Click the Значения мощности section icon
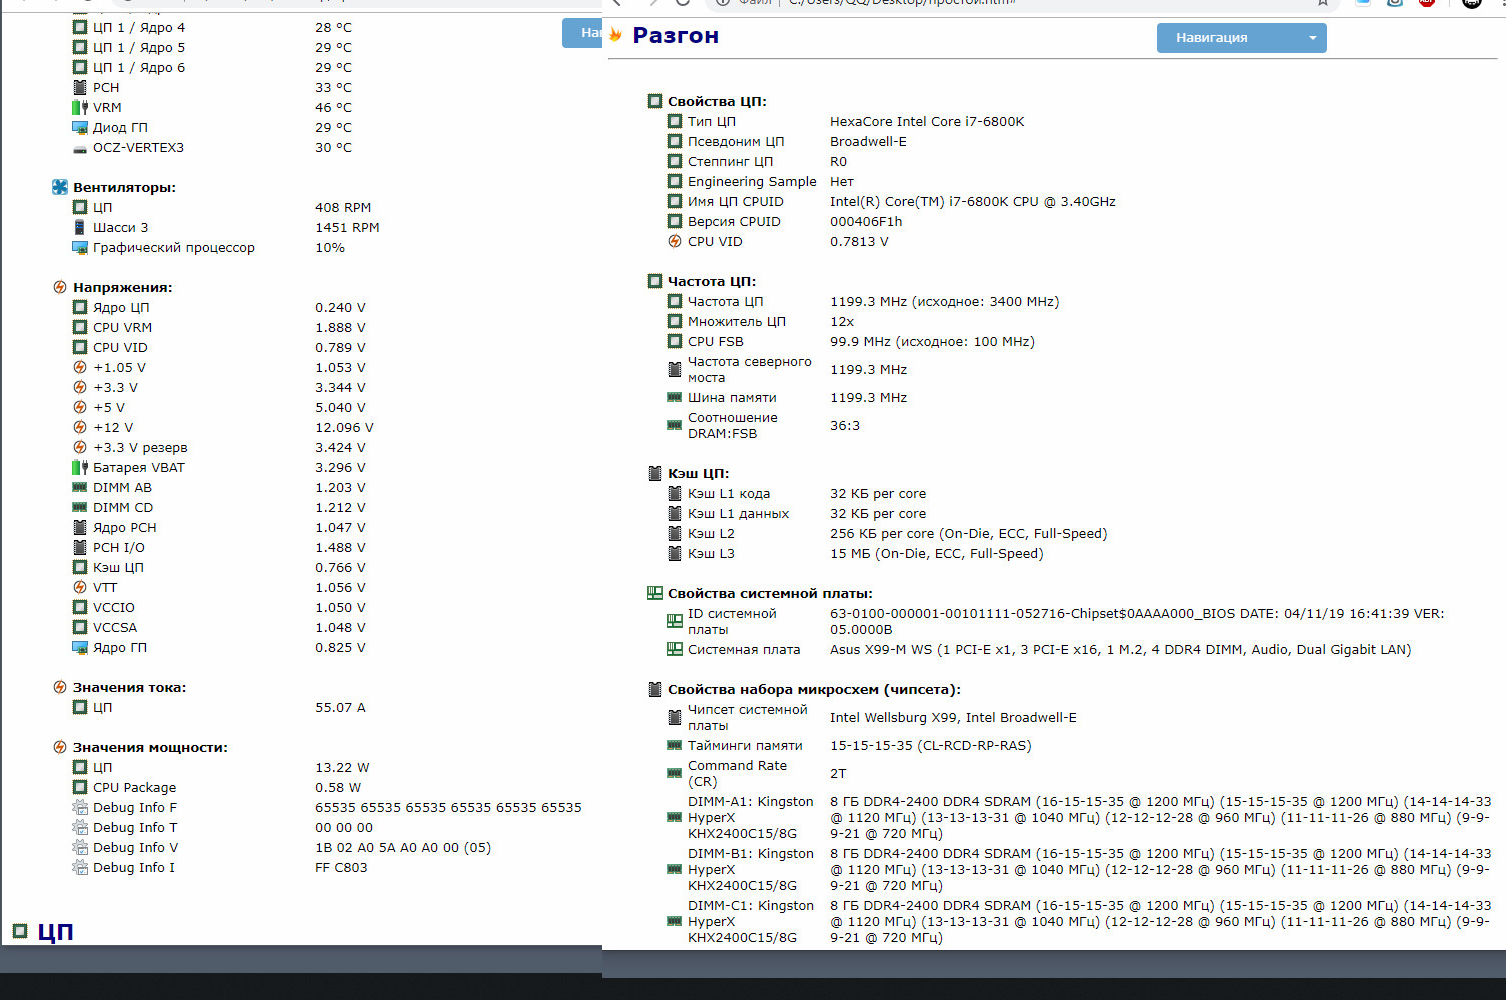Viewport: 1506px width, 1000px height. tap(60, 747)
